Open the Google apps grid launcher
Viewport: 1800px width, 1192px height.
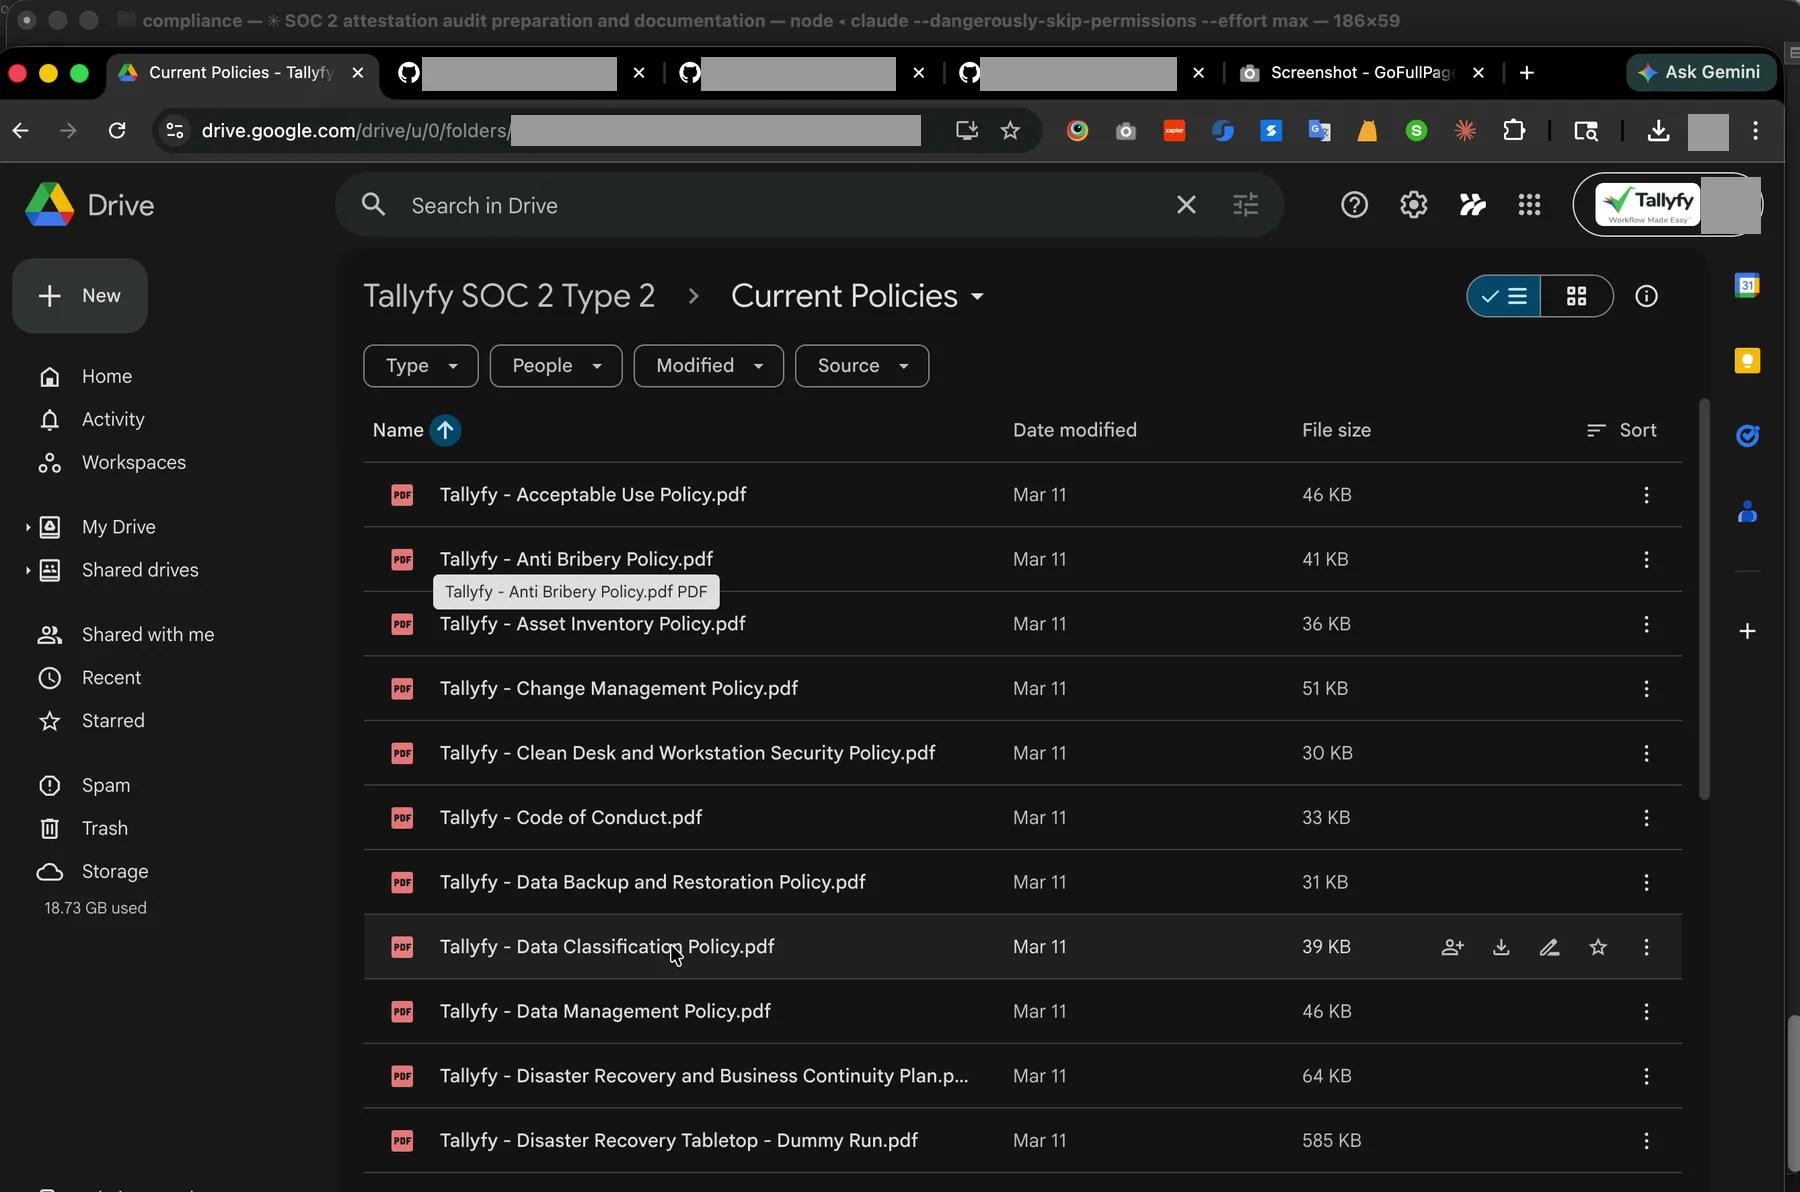(1529, 205)
